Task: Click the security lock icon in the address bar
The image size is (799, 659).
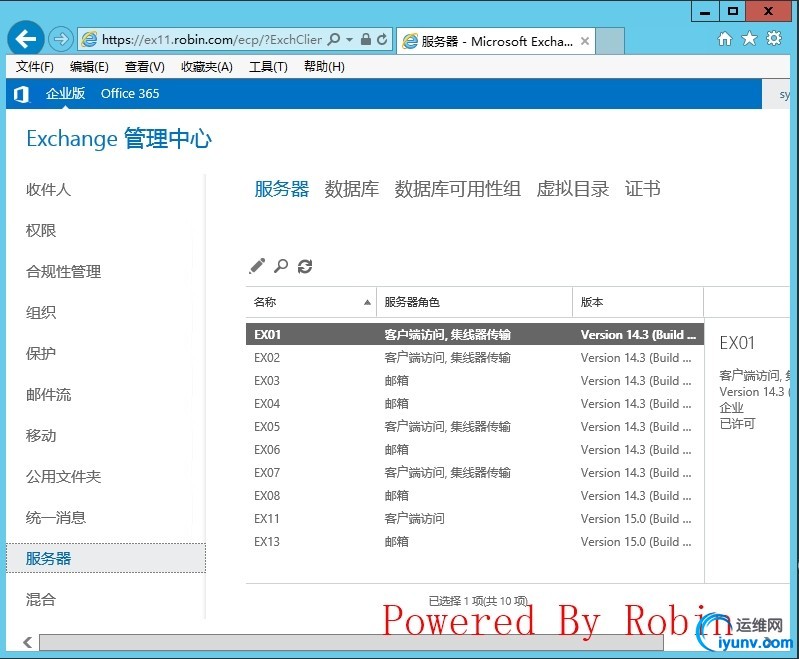Action: (x=365, y=39)
